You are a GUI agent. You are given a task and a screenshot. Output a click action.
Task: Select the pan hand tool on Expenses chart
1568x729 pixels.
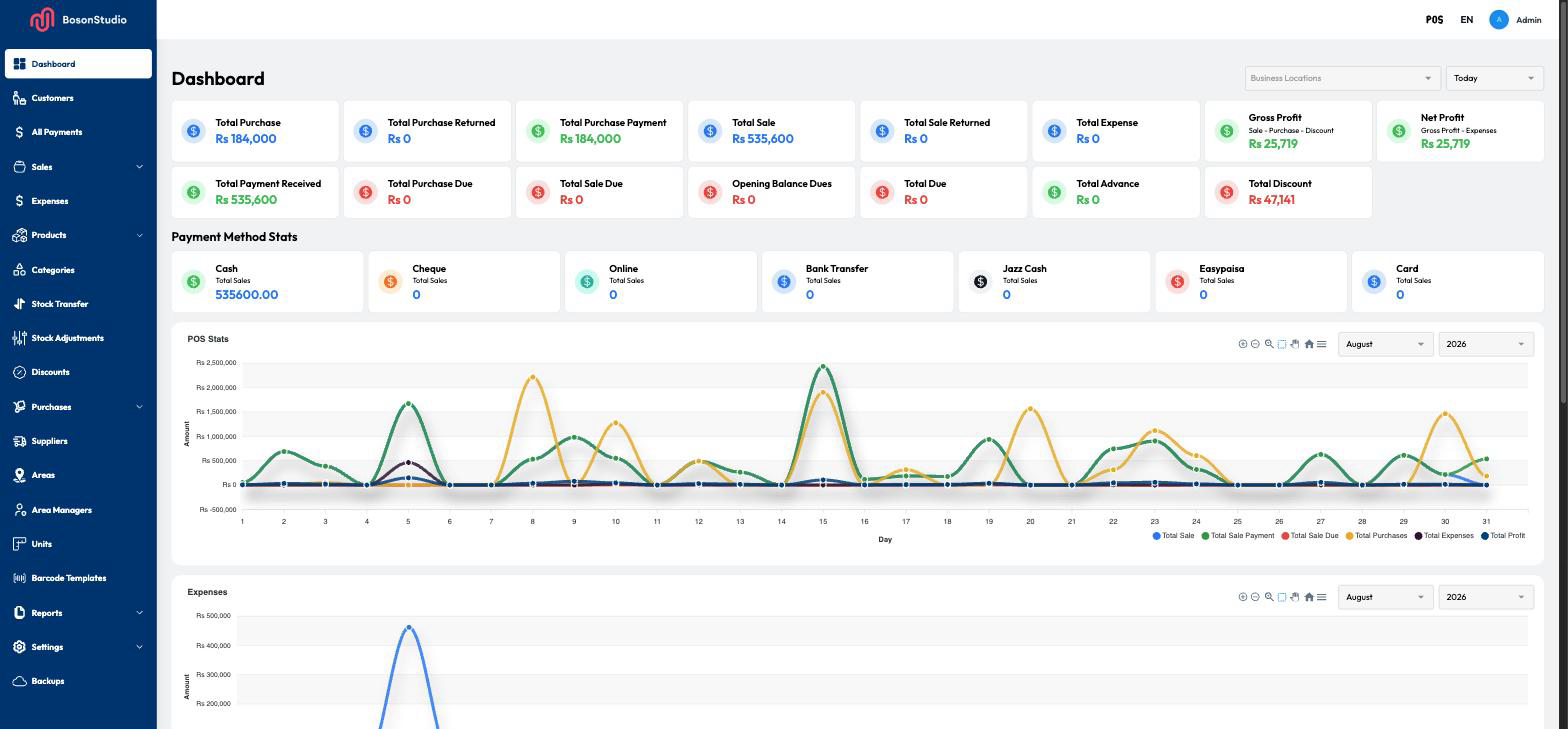pyautogui.click(x=1295, y=597)
